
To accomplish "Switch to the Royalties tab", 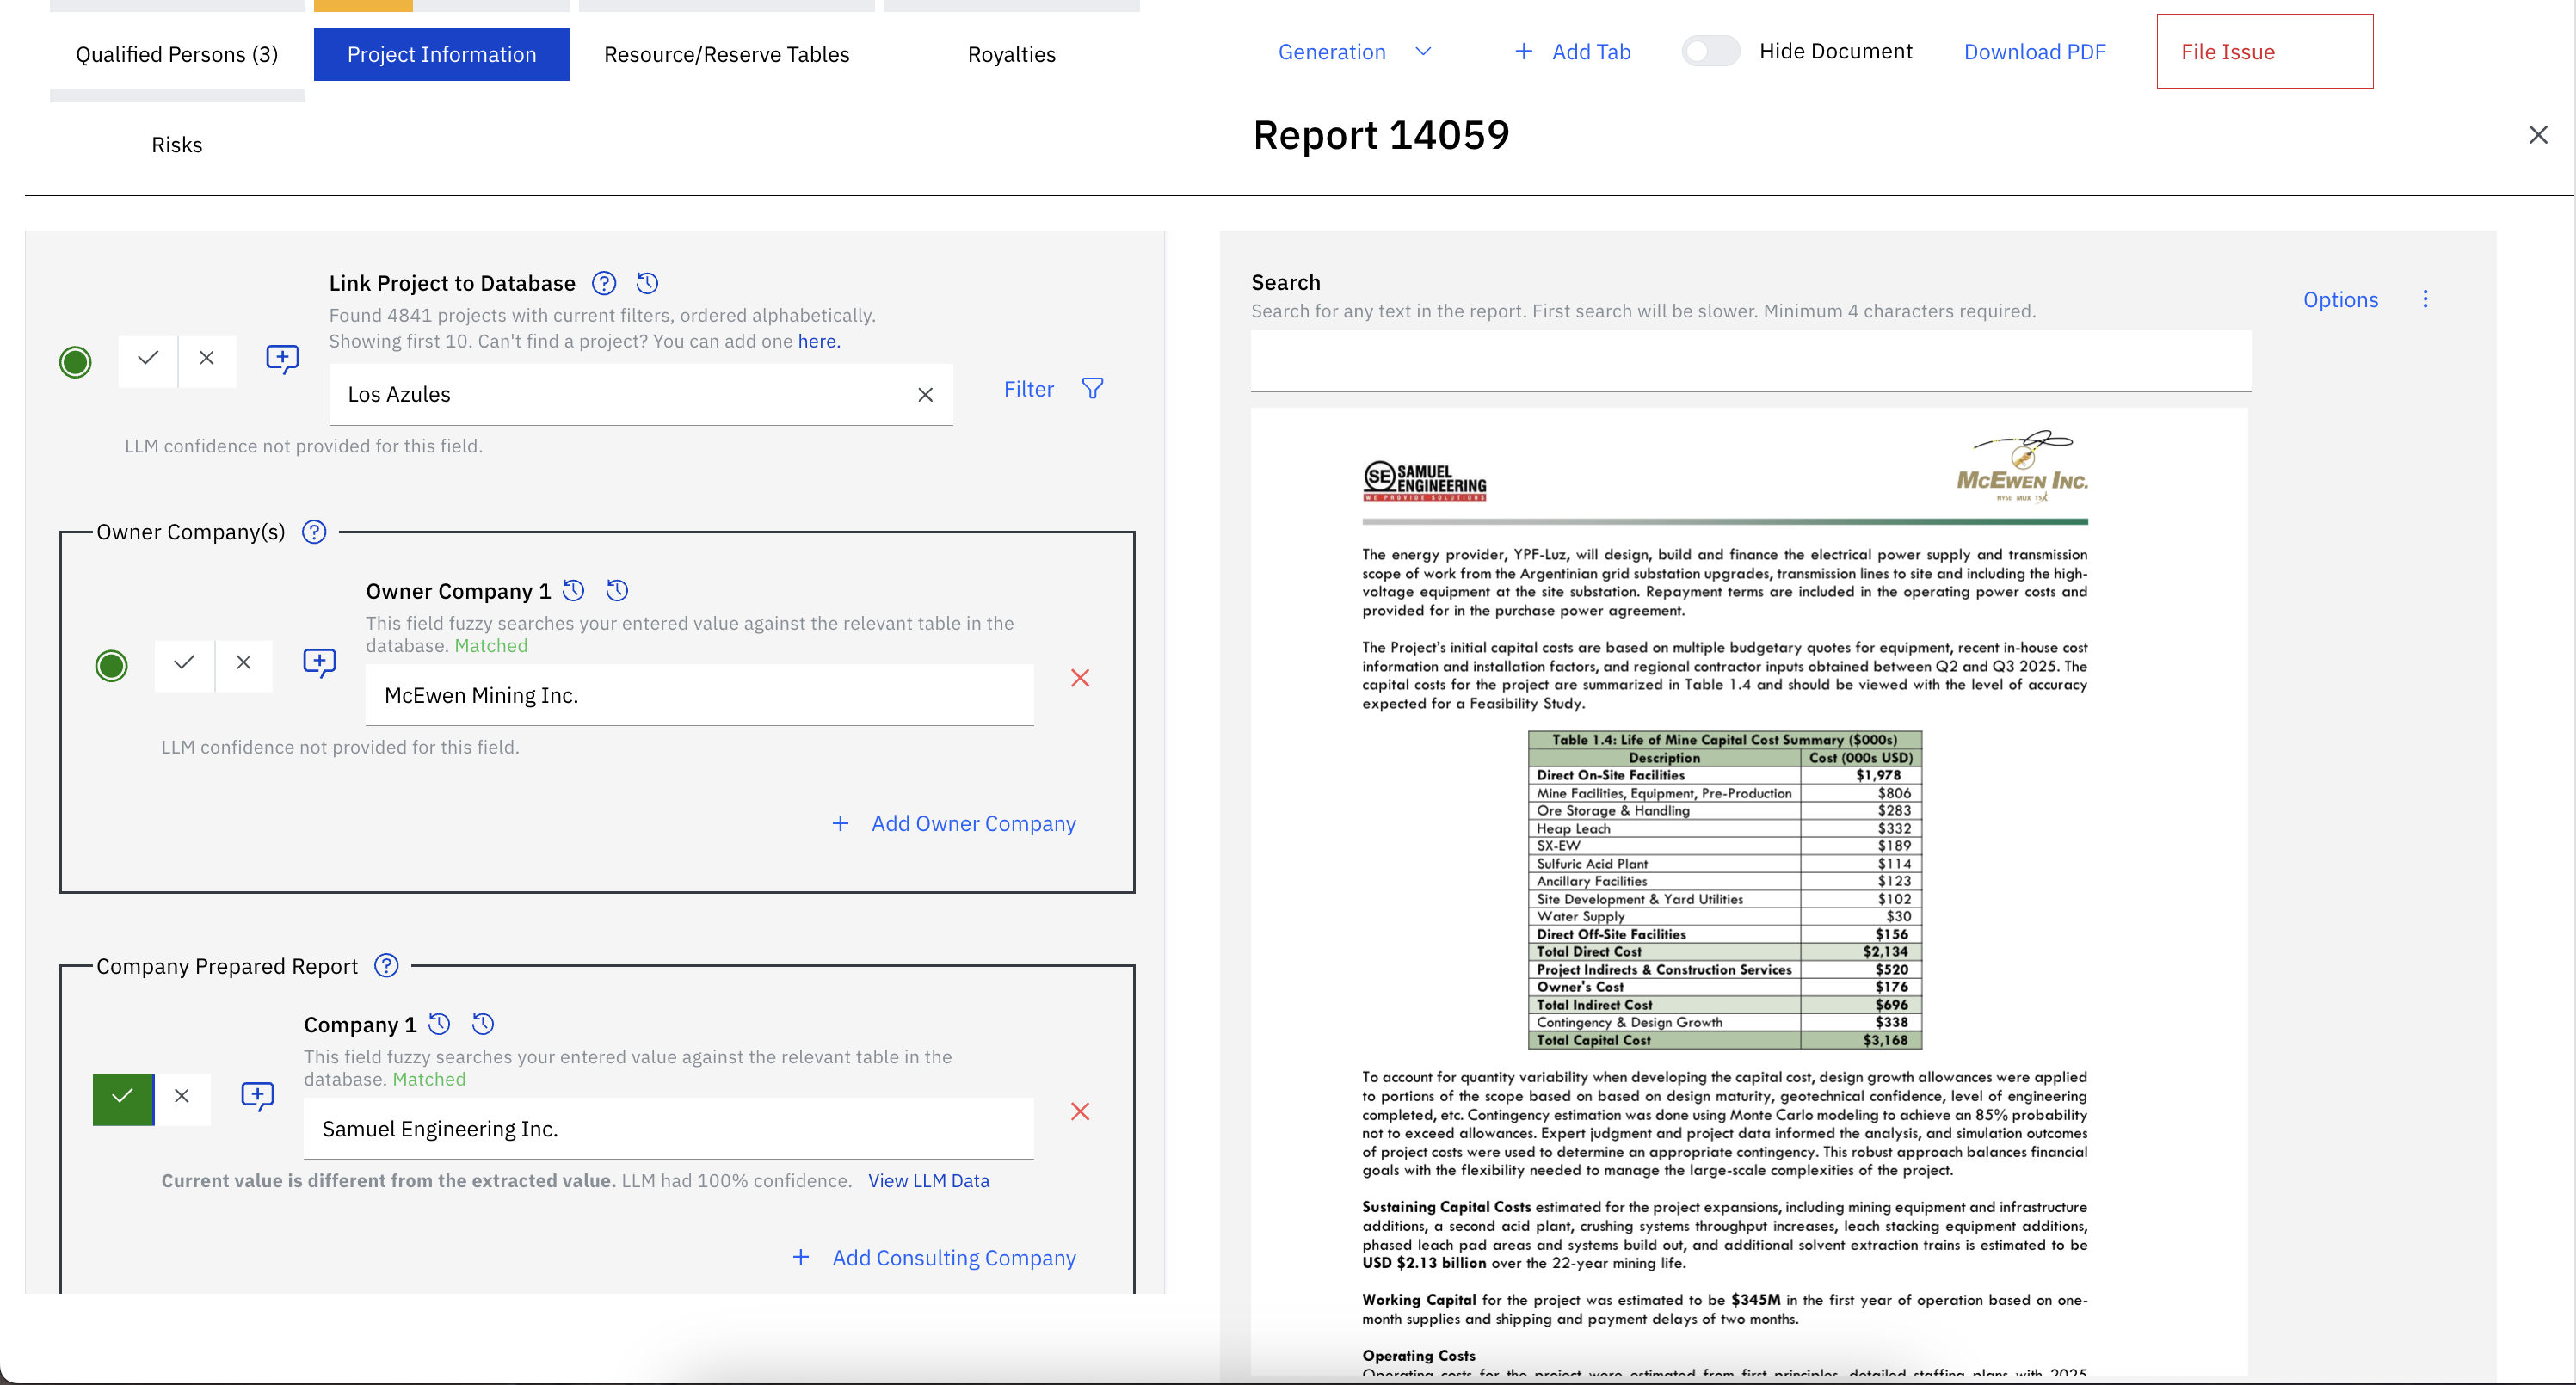I will point(1011,55).
